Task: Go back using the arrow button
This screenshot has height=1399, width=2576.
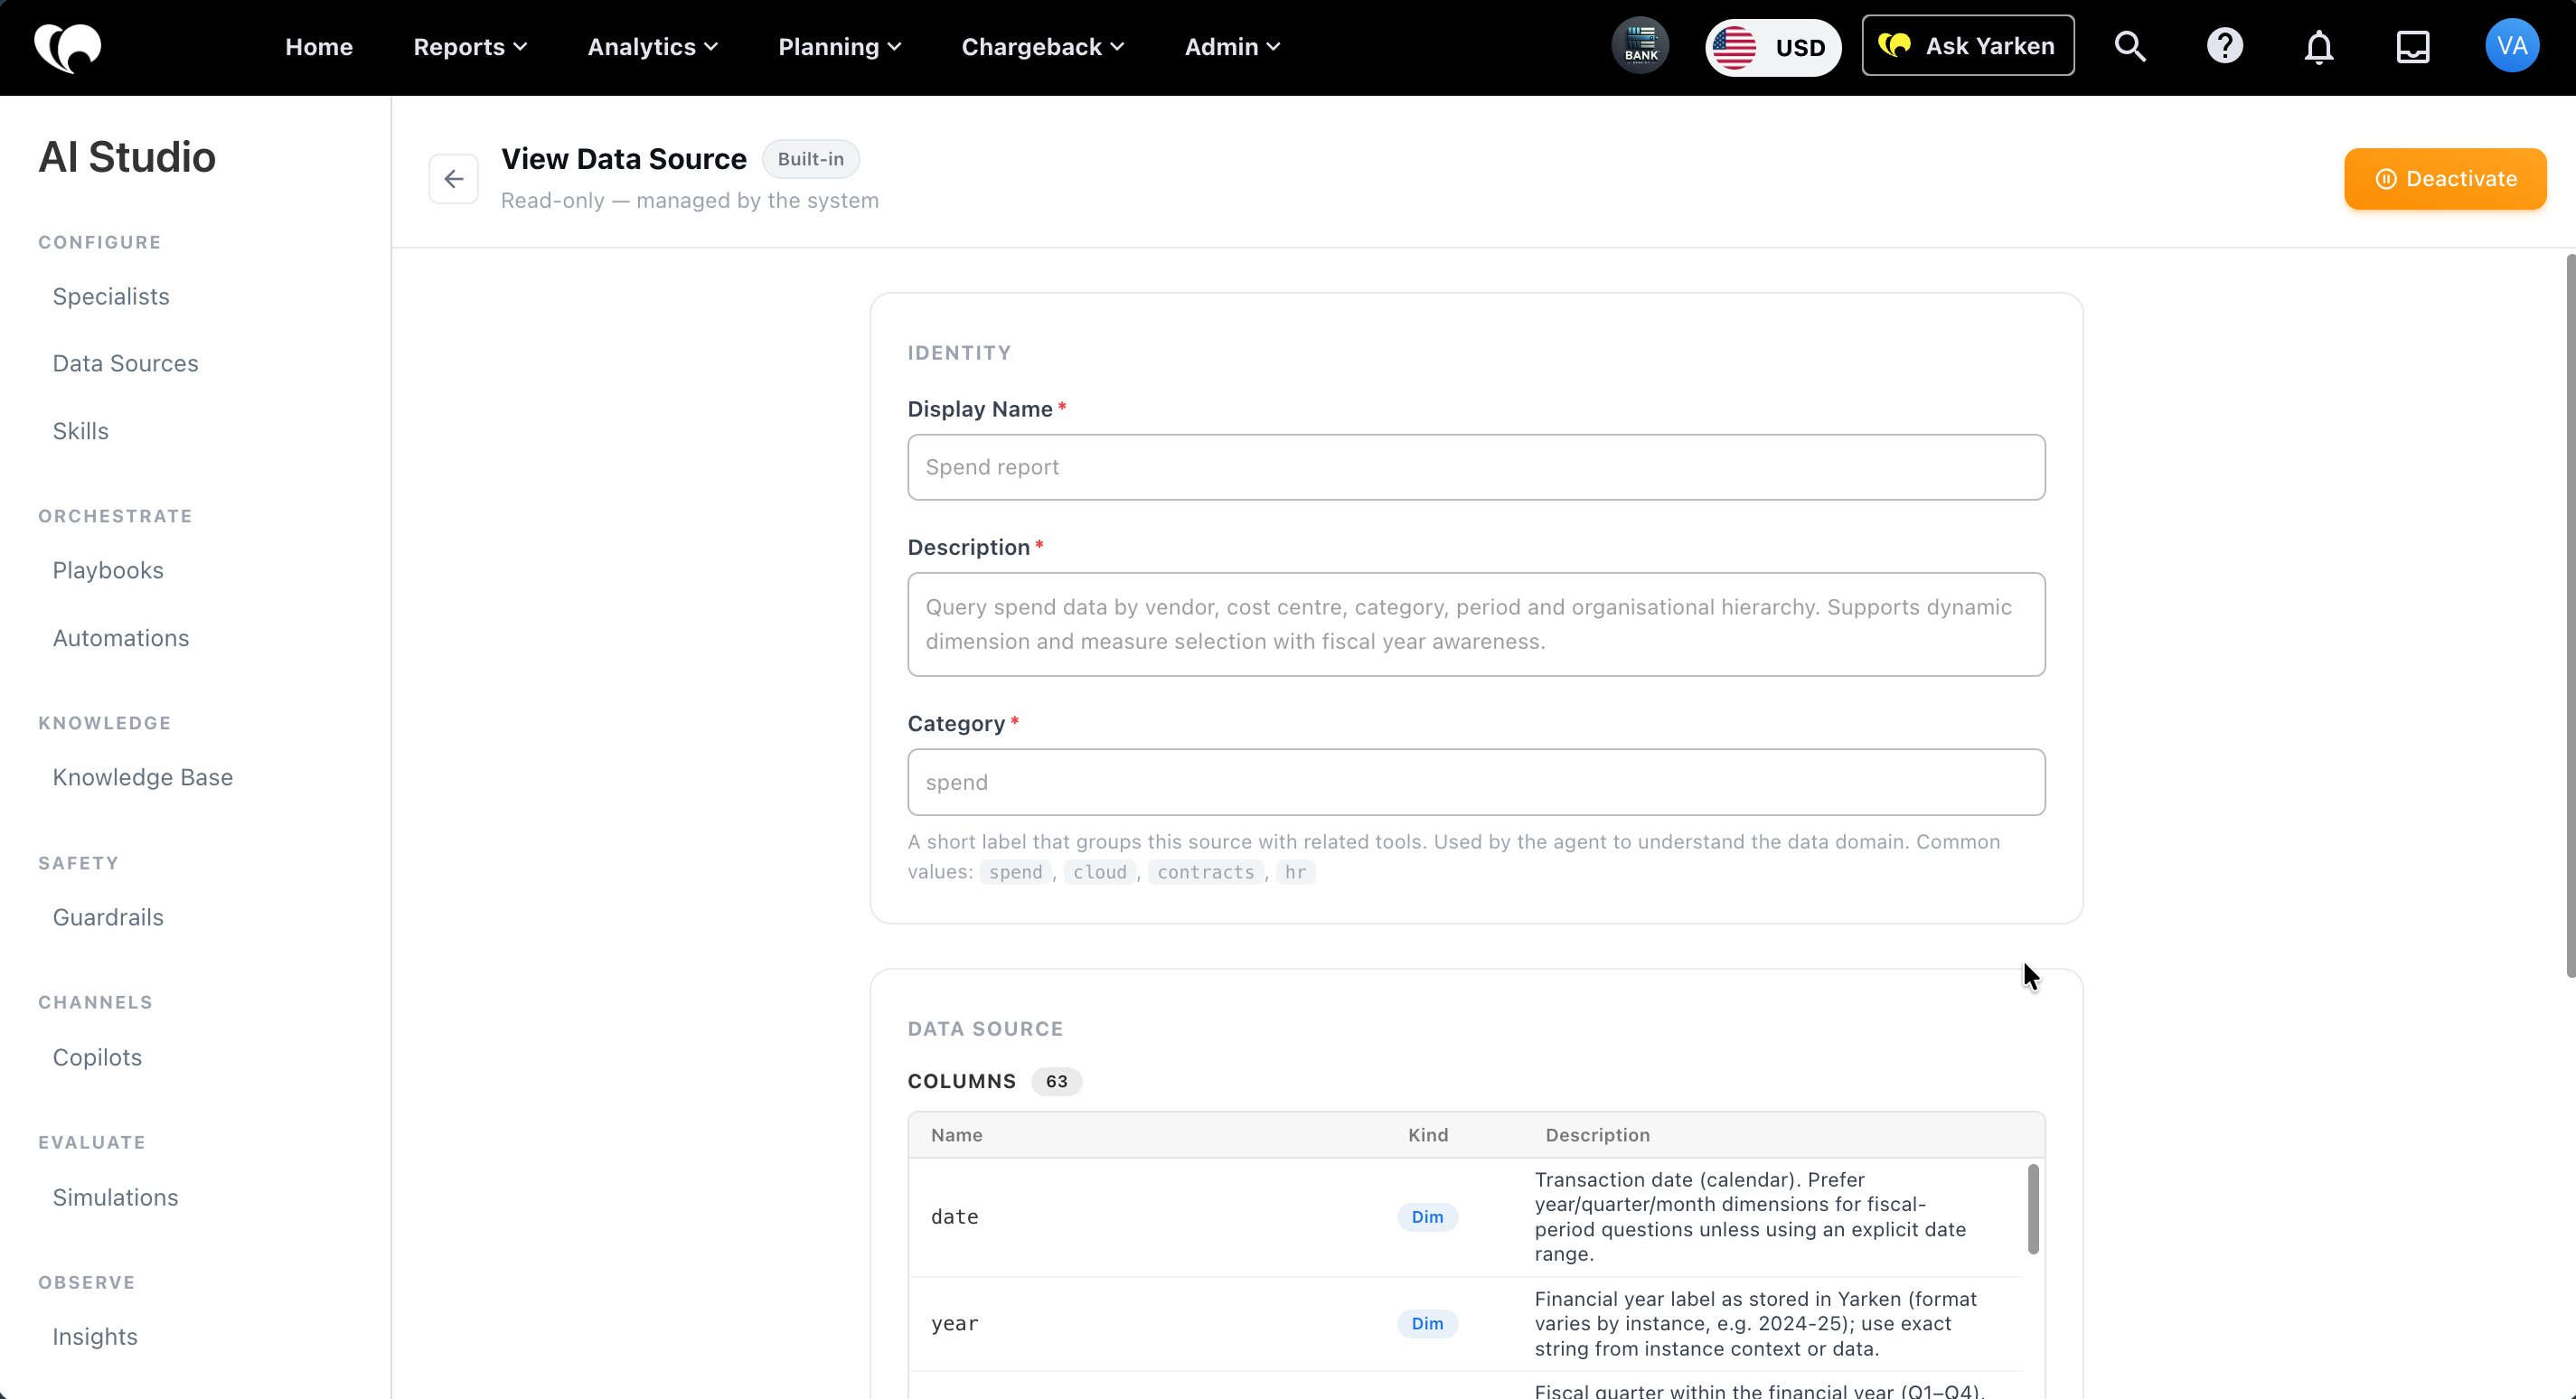Action: coord(453,179)
